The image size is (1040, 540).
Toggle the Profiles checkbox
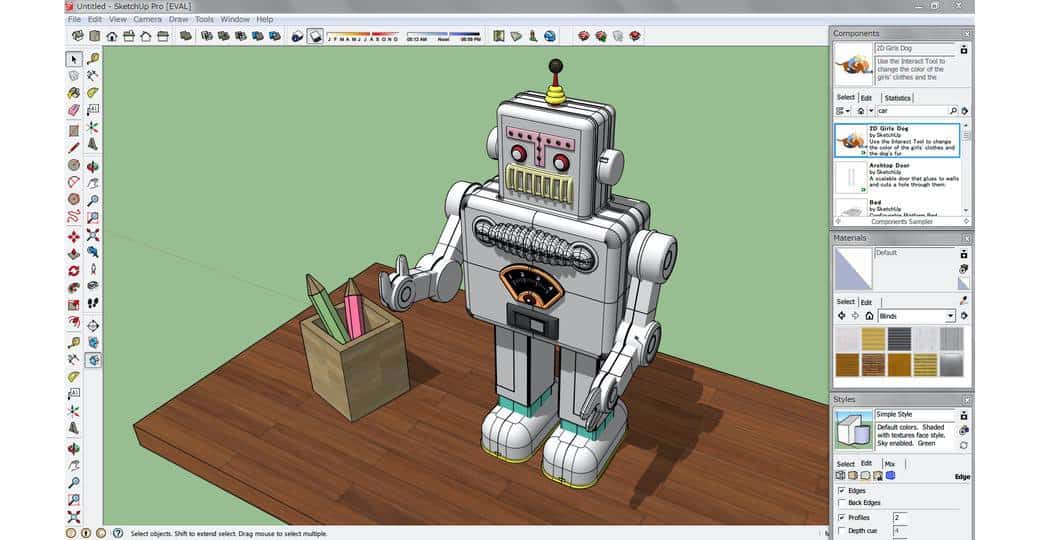click(842, 517)
